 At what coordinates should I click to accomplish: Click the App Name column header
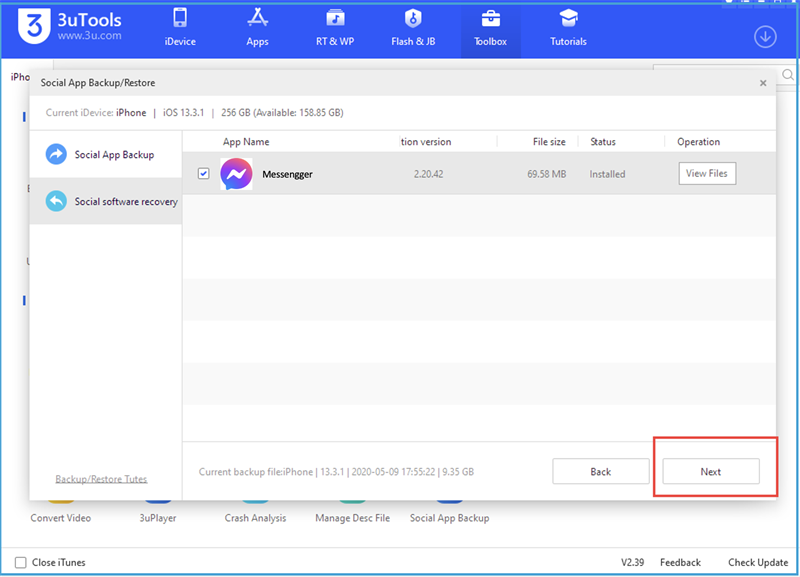[x=246, y=142]
